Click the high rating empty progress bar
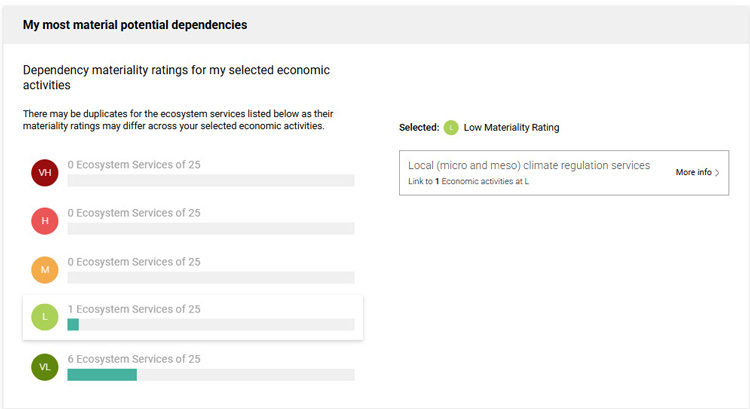 210,229
